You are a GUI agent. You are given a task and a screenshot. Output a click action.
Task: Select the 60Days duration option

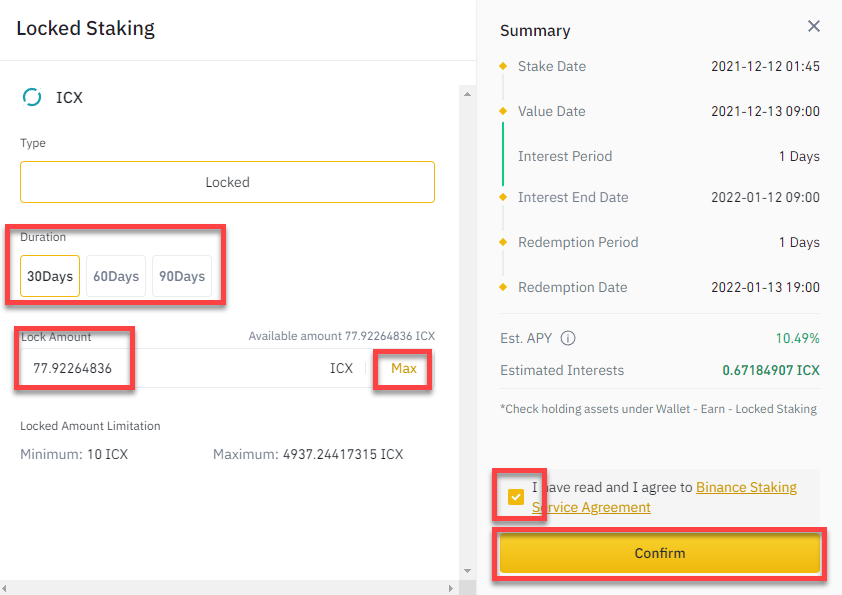(116, 276)
